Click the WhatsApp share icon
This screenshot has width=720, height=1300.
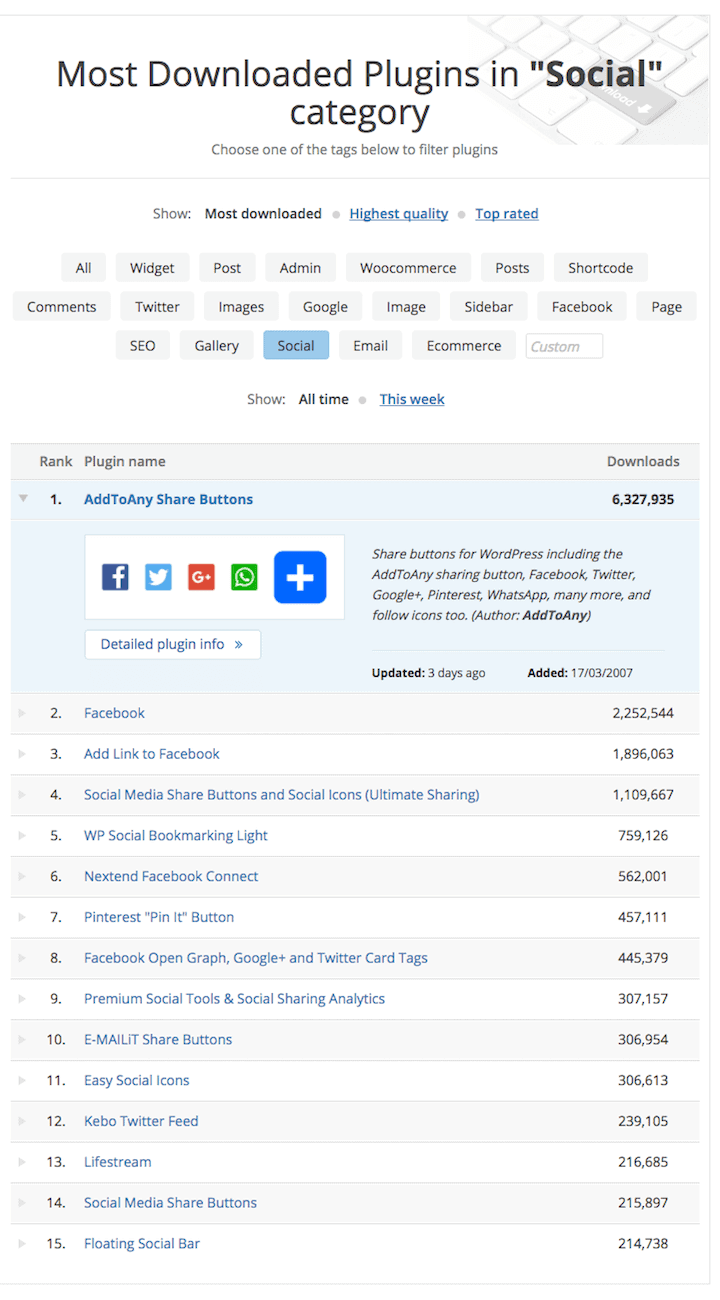pos(244,577)
